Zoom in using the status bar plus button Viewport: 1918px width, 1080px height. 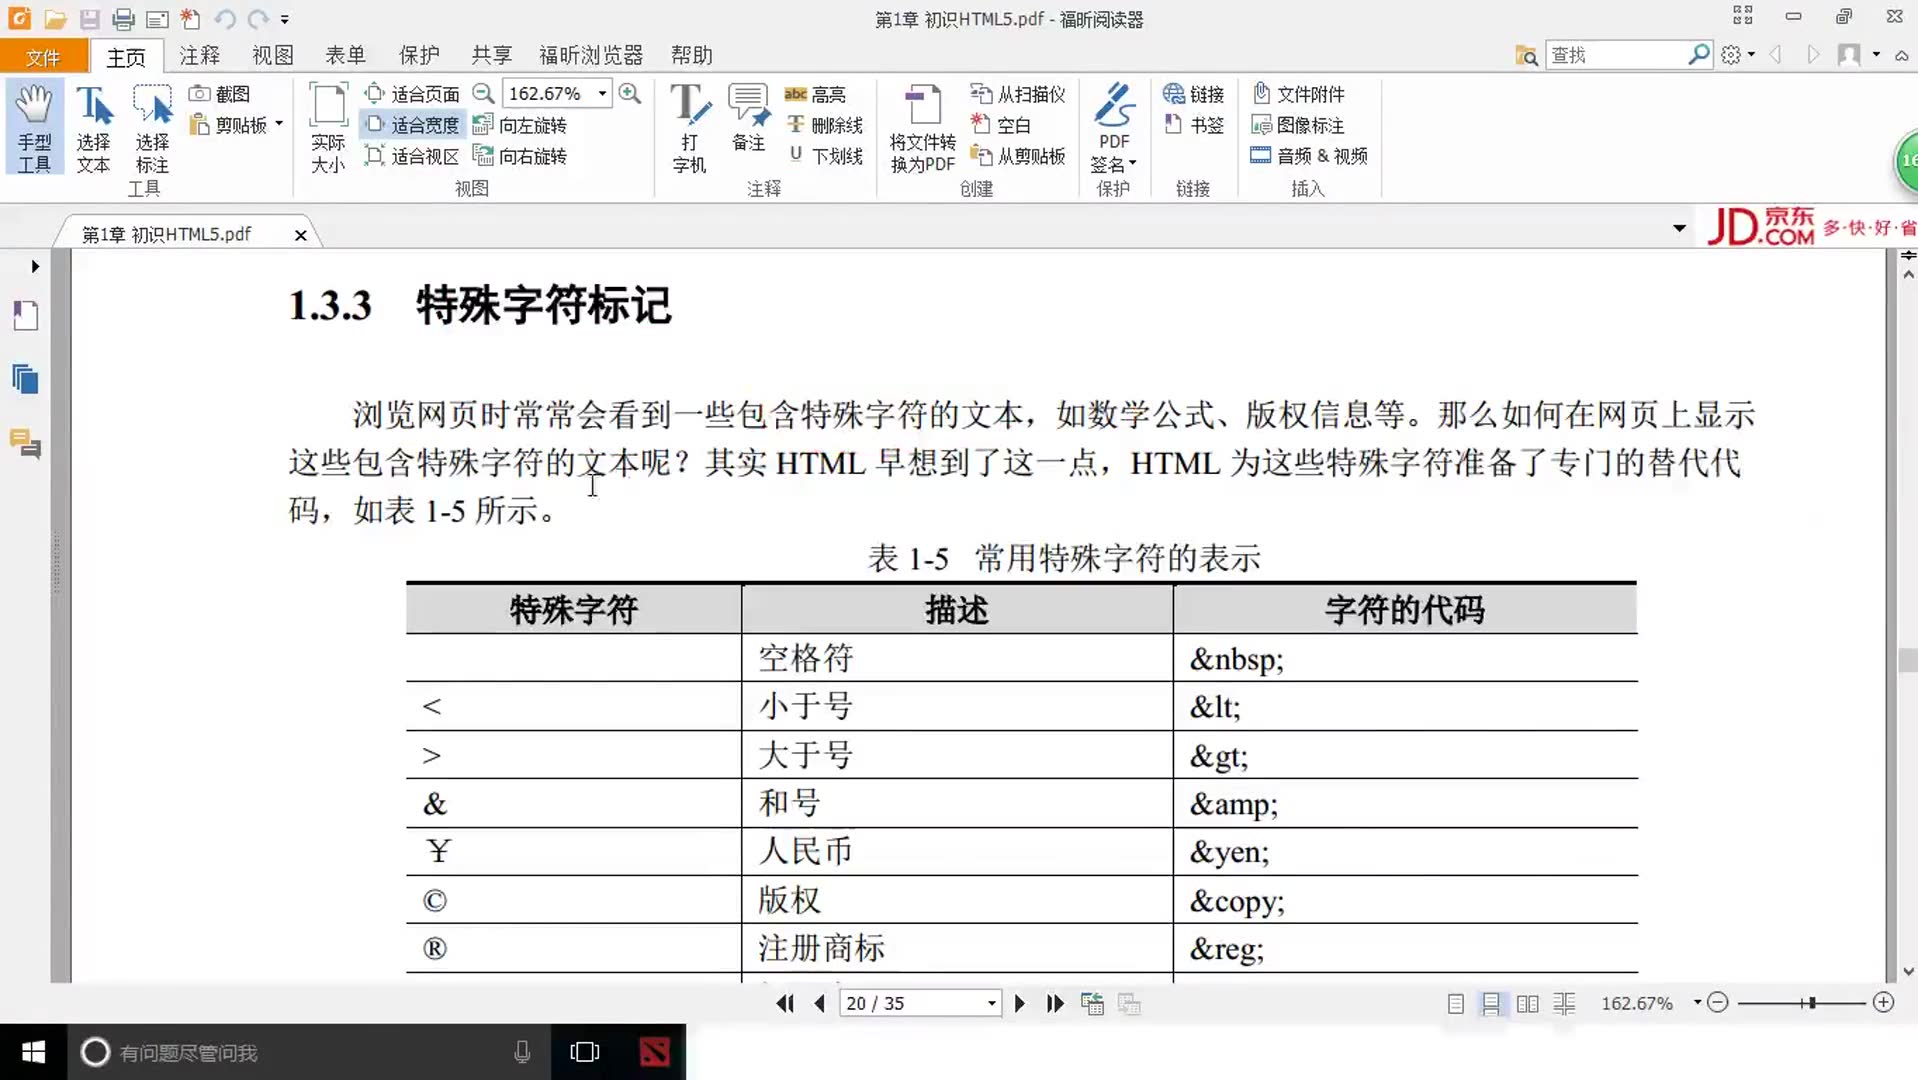pyautogui.click(x=1883, y=1002)
